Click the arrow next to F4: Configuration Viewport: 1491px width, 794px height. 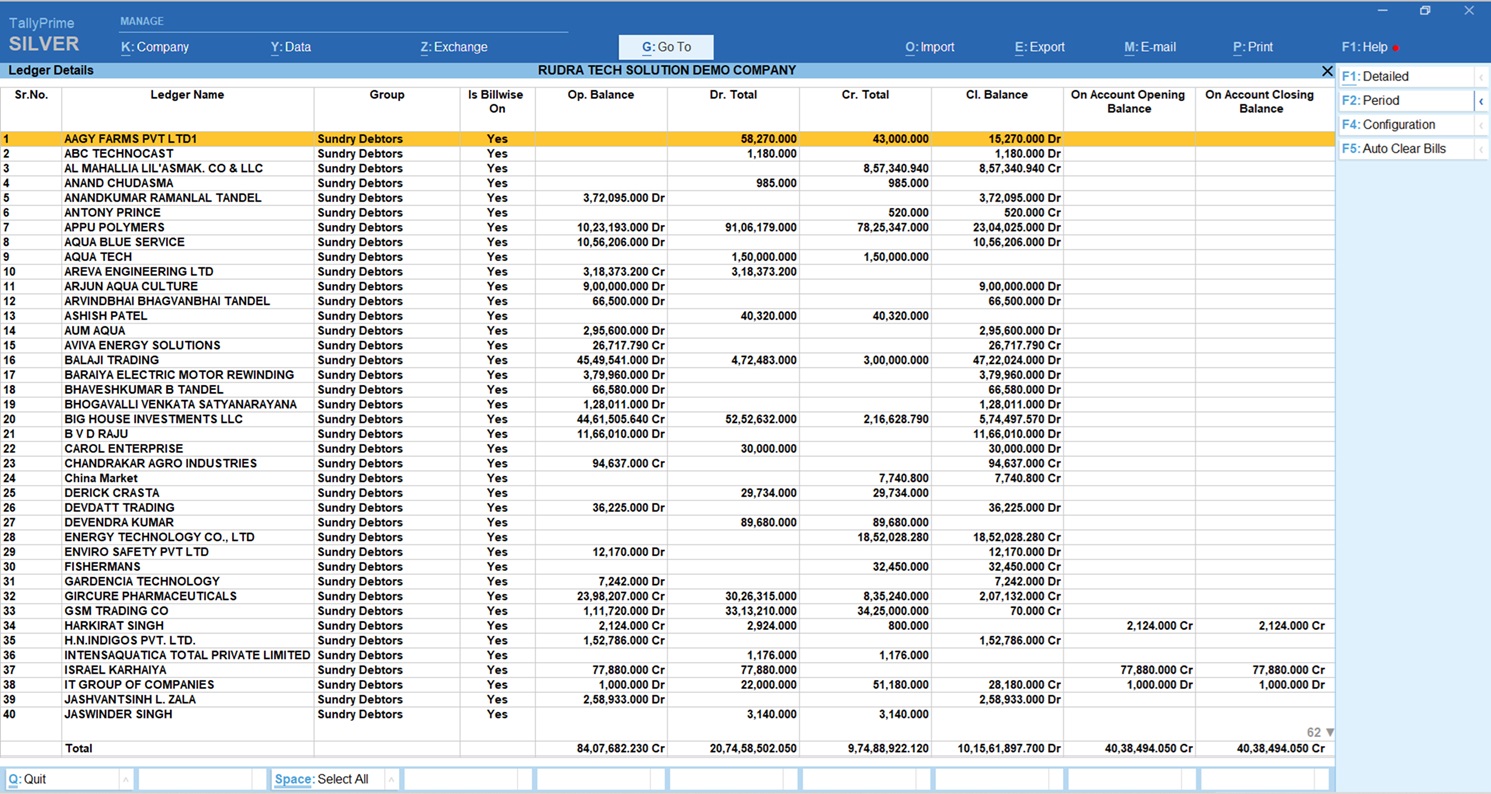pos(1481,125)
